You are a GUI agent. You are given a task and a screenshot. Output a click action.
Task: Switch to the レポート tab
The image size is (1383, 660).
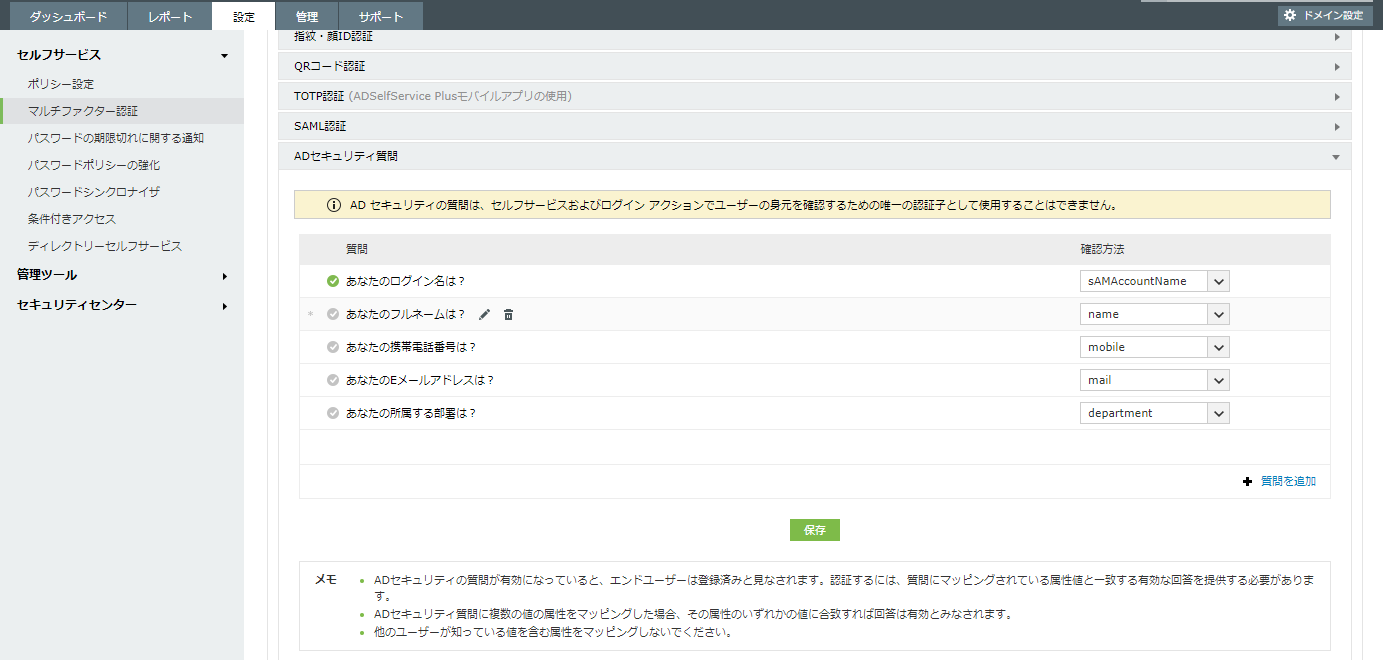point(169,17)
